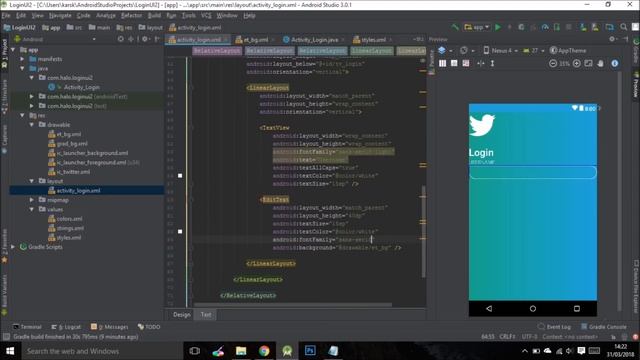
Task: Toggle the Captures side tool window
Action: click(4, 139)
